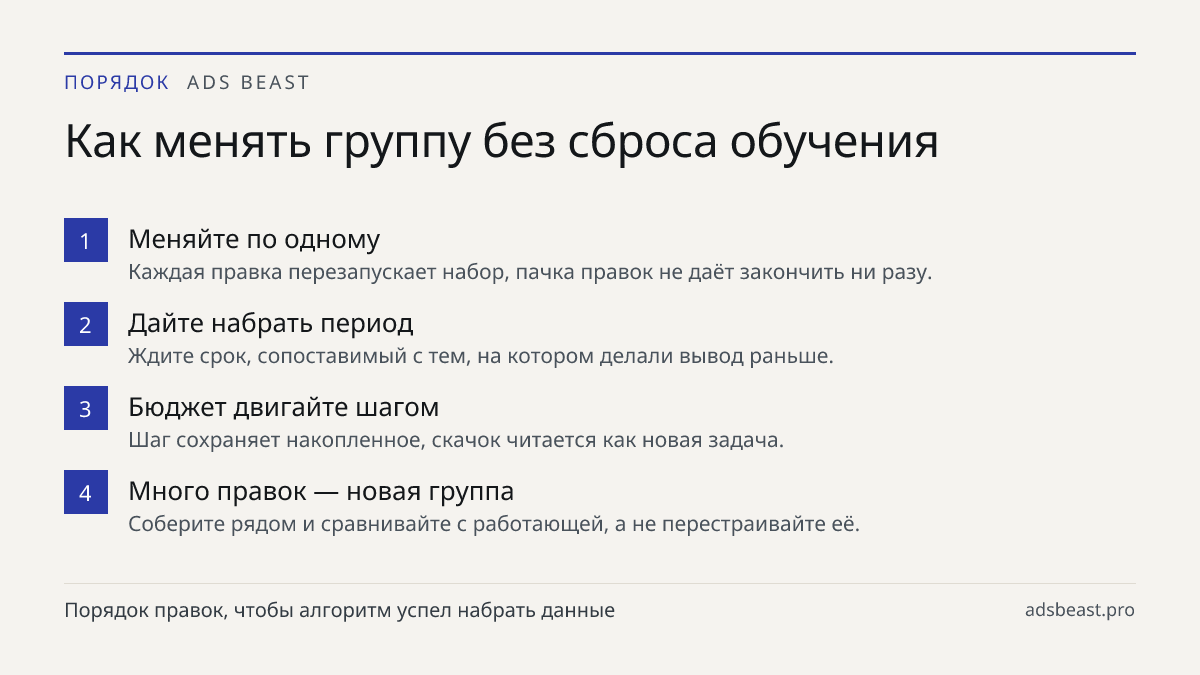This screenshot has width=1200, height=675.
Task: Click the blue number 4 square
Action: (x=86, y=492)
